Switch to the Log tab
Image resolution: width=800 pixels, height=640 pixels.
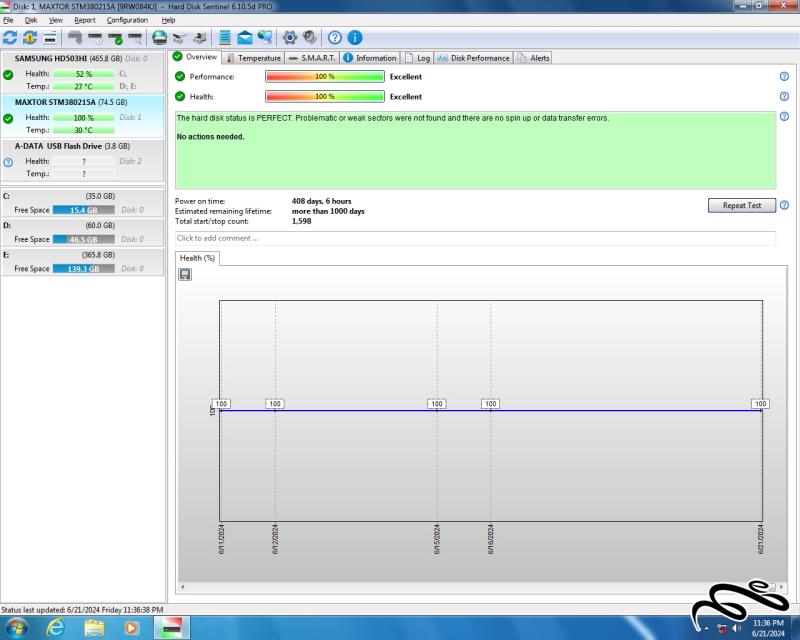417,58
